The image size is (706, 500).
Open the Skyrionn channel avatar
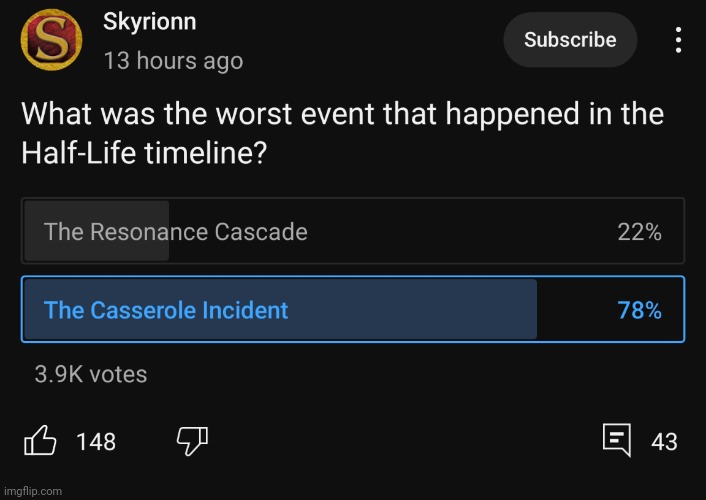coord(51,40)
